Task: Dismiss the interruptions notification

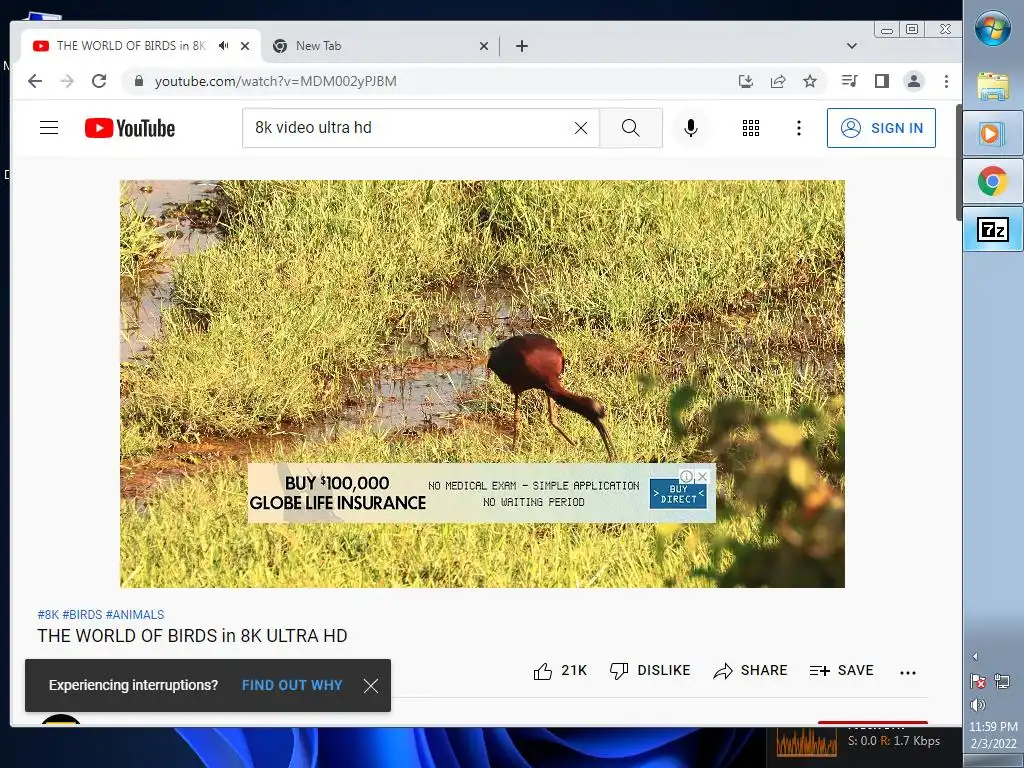Action: pos(371,686)
